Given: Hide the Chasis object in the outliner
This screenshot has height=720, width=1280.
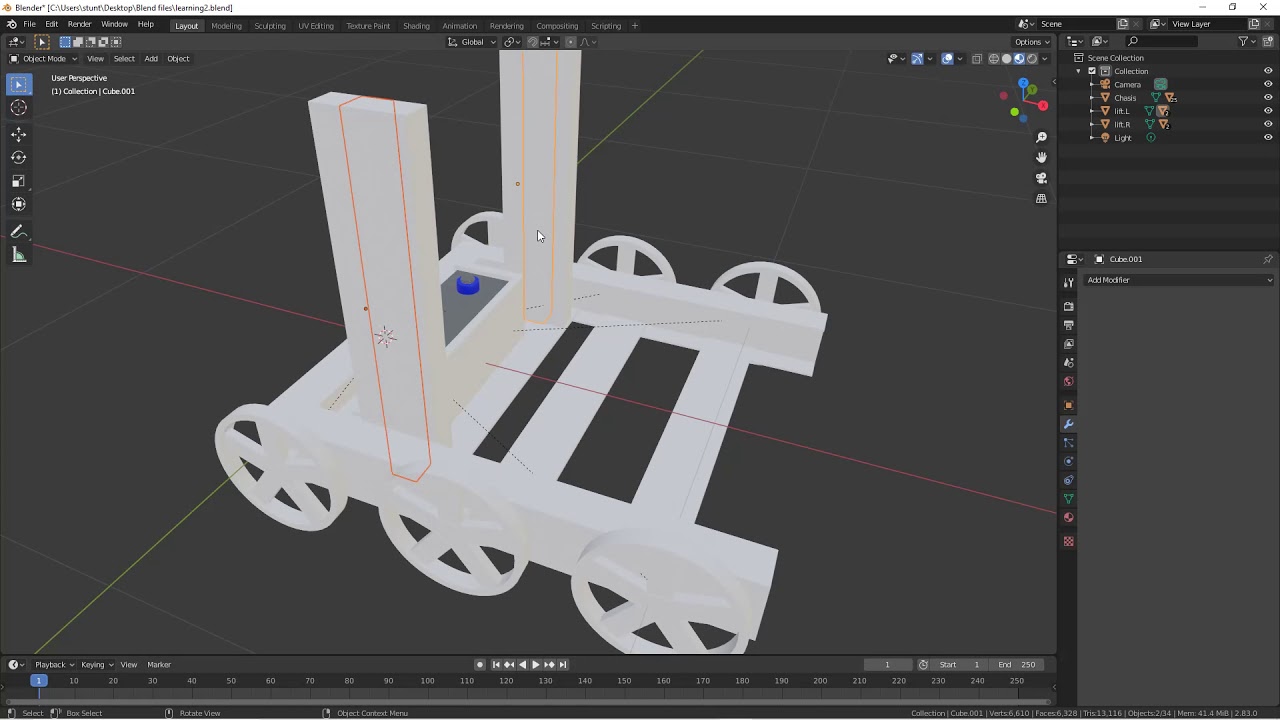Looking at the screenshot, I should tap(1268, 98).
